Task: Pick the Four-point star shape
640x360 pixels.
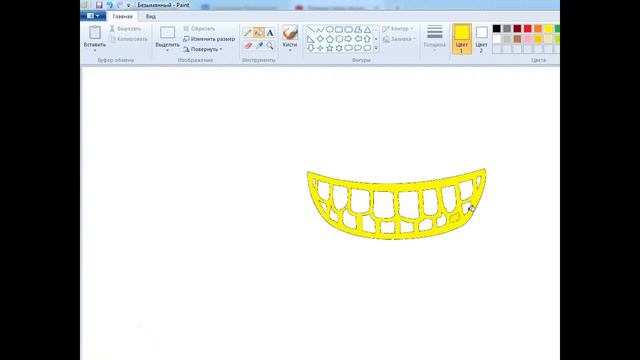Action: 320,48
